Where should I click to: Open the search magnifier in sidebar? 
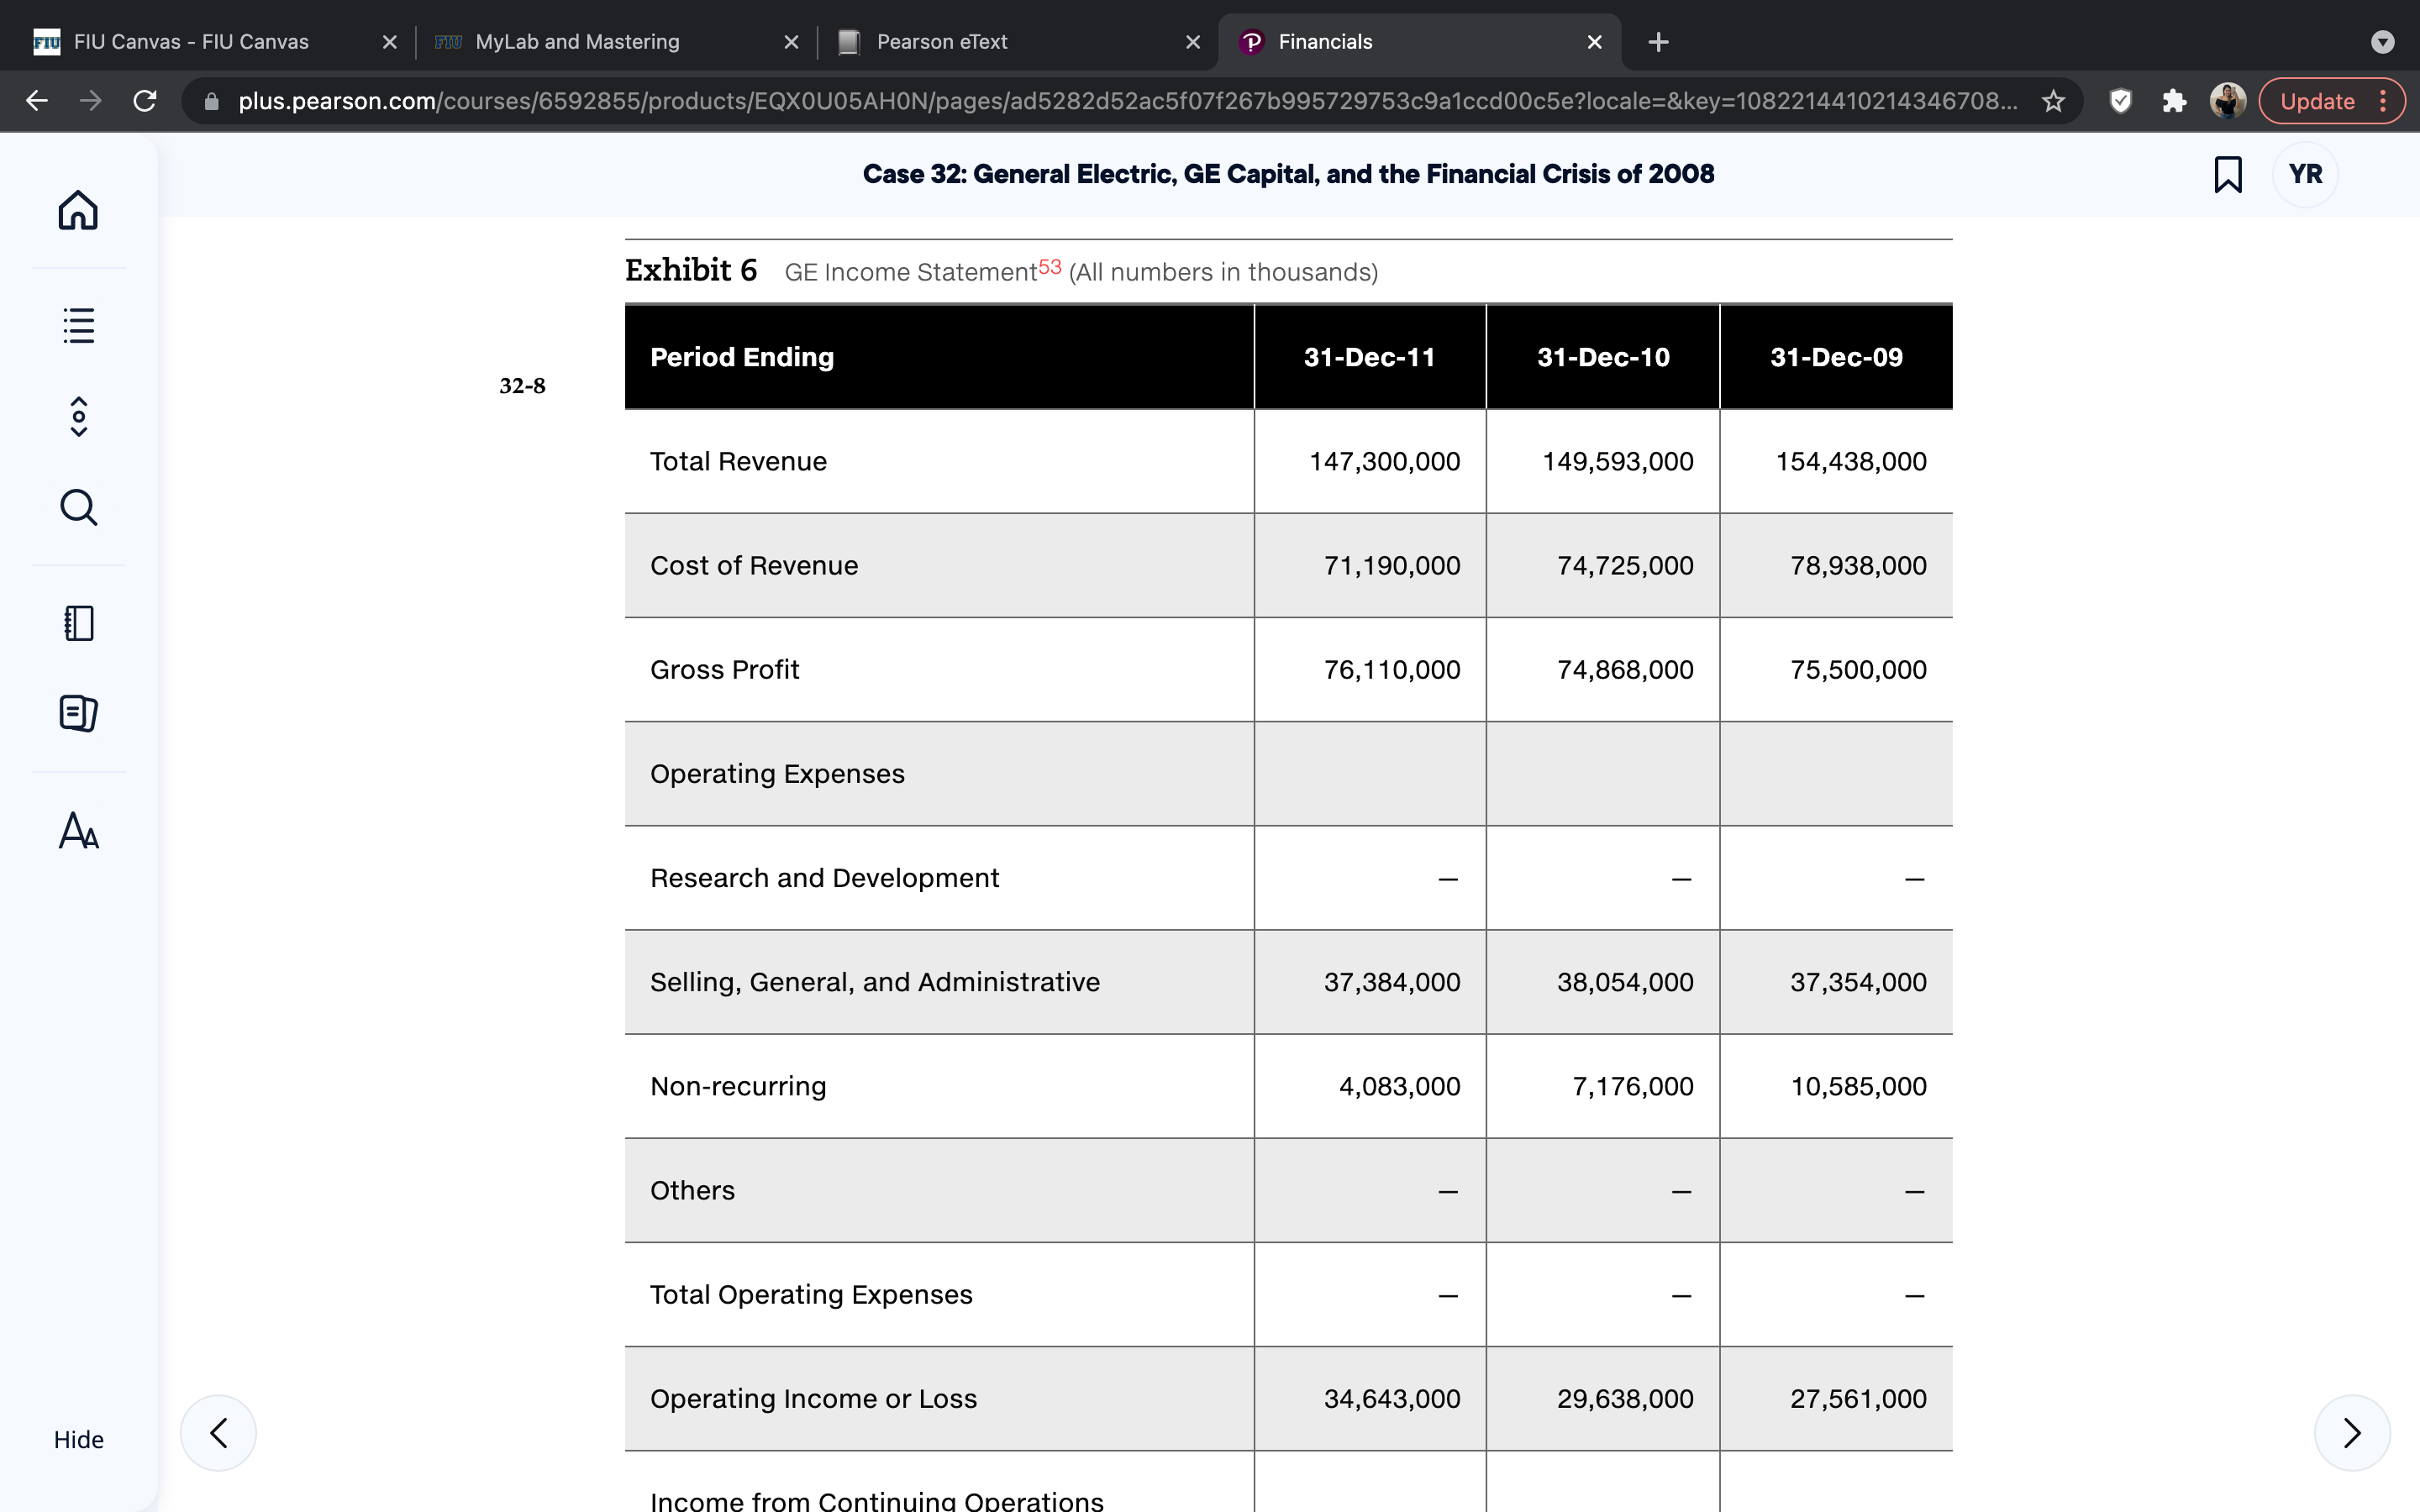[78, 507]
